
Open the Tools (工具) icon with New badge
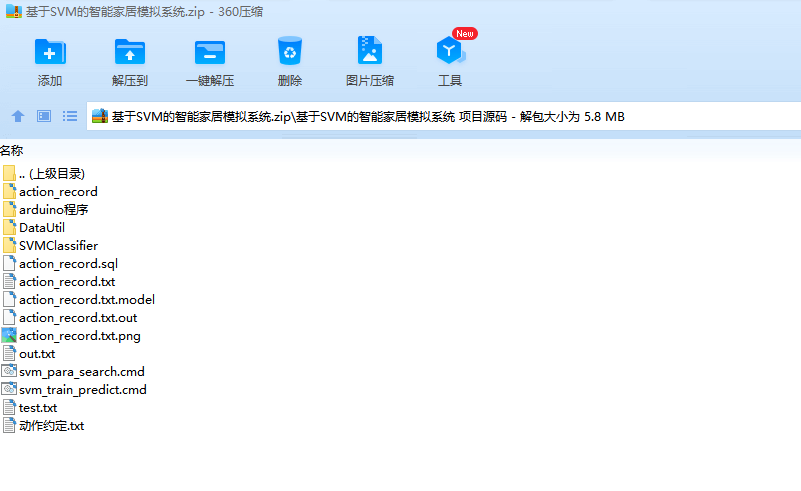[452, 49]
